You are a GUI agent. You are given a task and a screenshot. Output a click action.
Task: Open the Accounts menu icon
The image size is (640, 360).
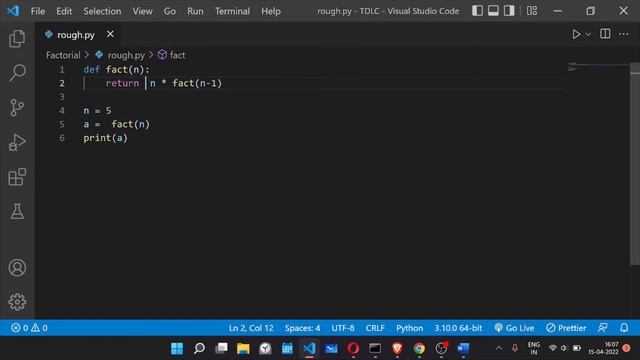coord(17,268)
